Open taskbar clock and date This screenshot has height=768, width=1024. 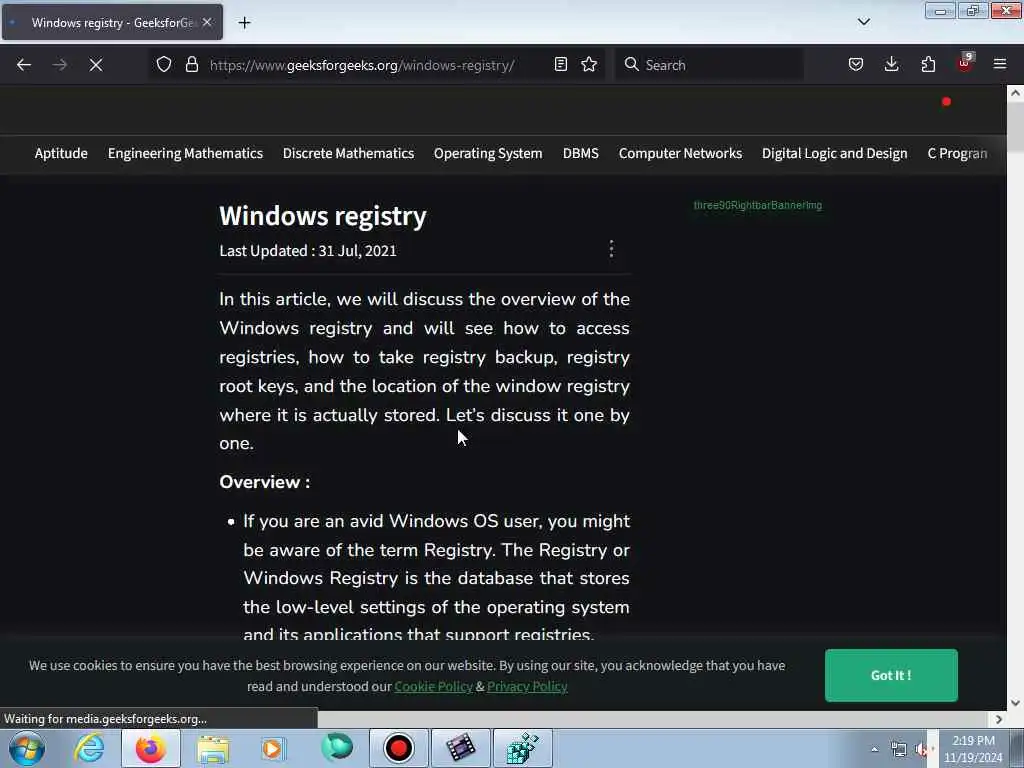click(x=973, y=749)
